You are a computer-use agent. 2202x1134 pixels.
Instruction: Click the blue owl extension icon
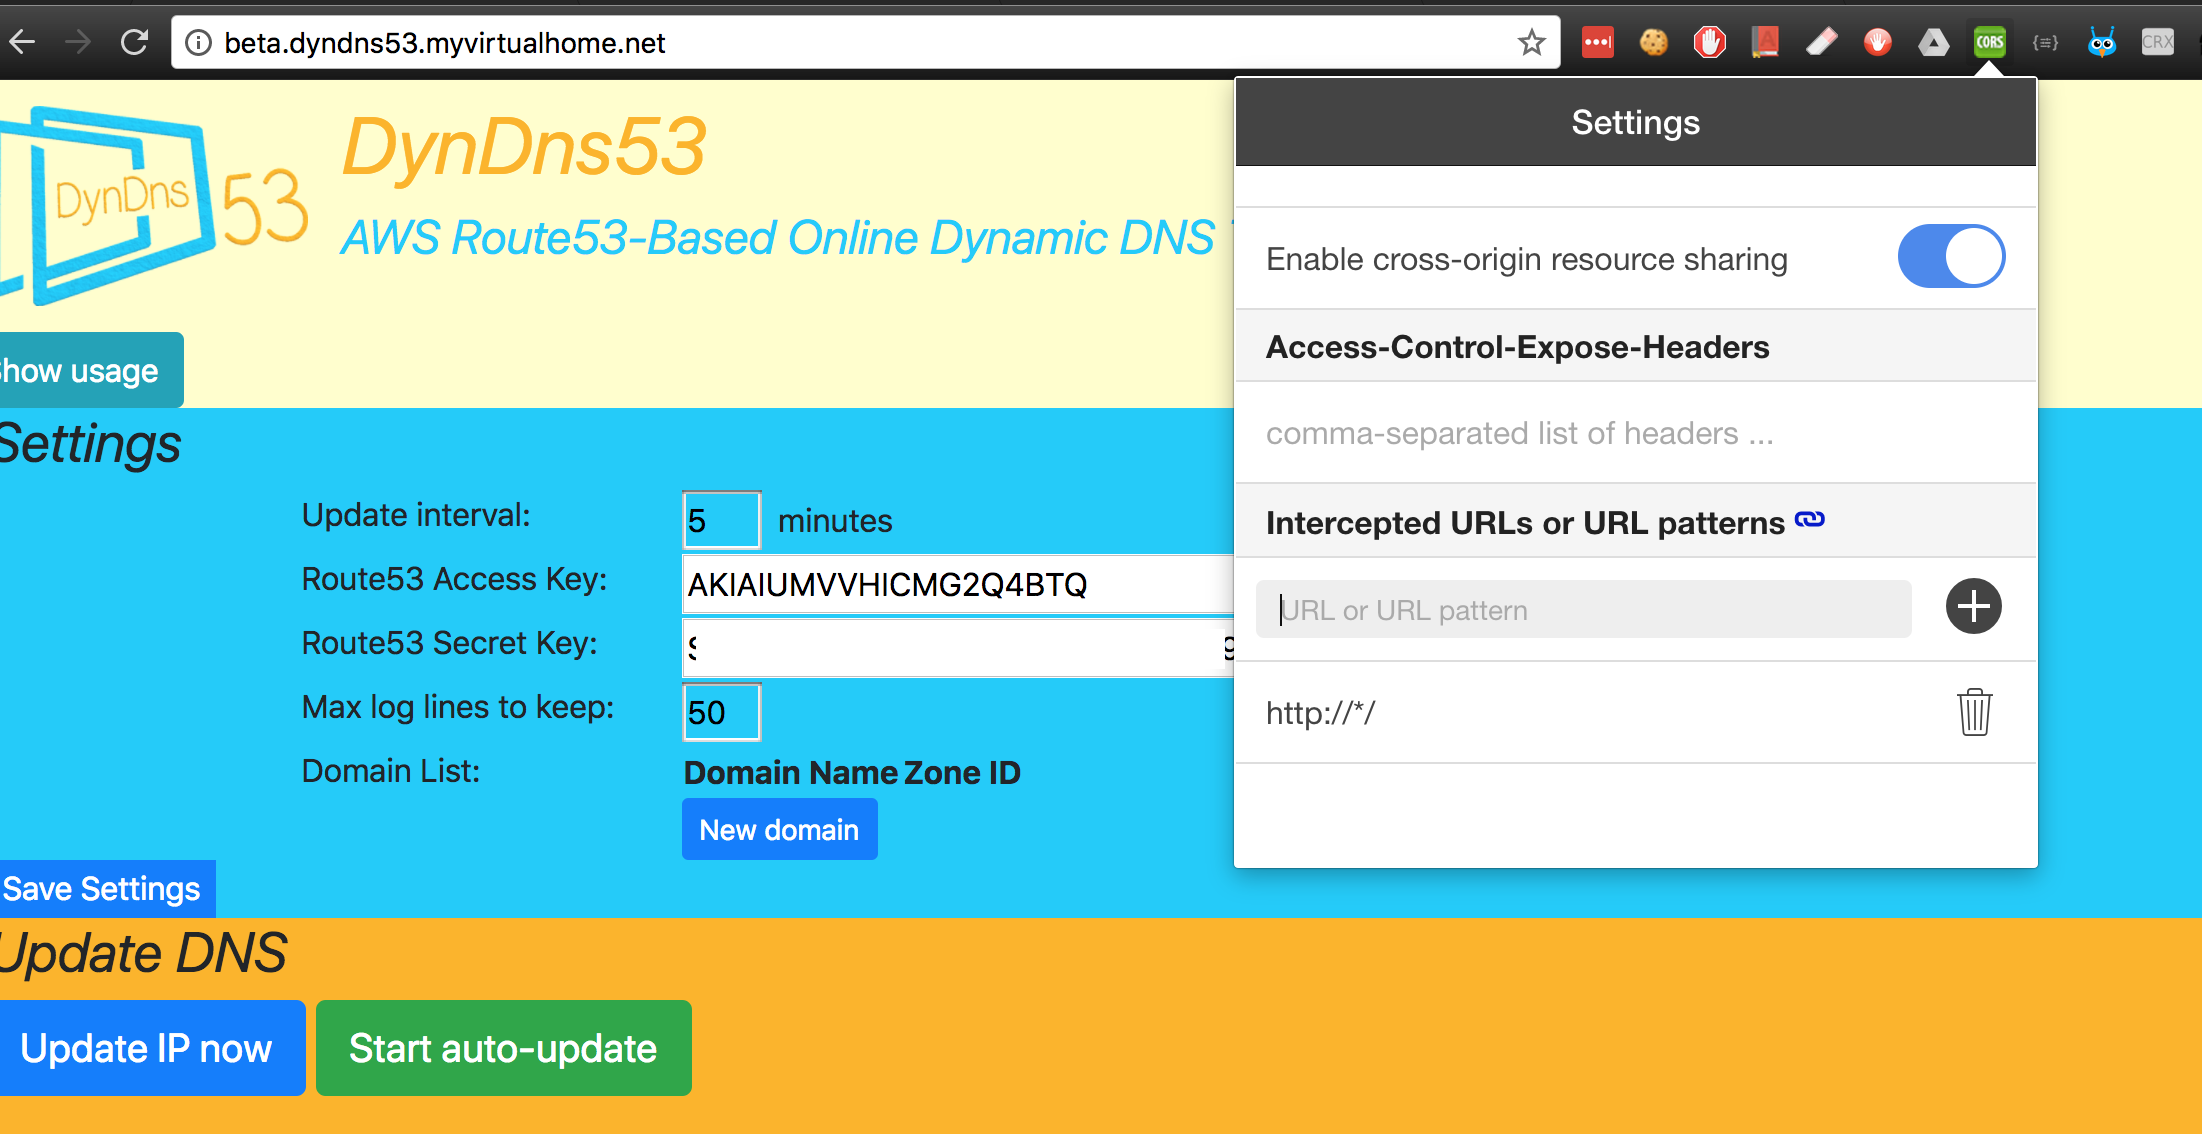coord(2101,42)
